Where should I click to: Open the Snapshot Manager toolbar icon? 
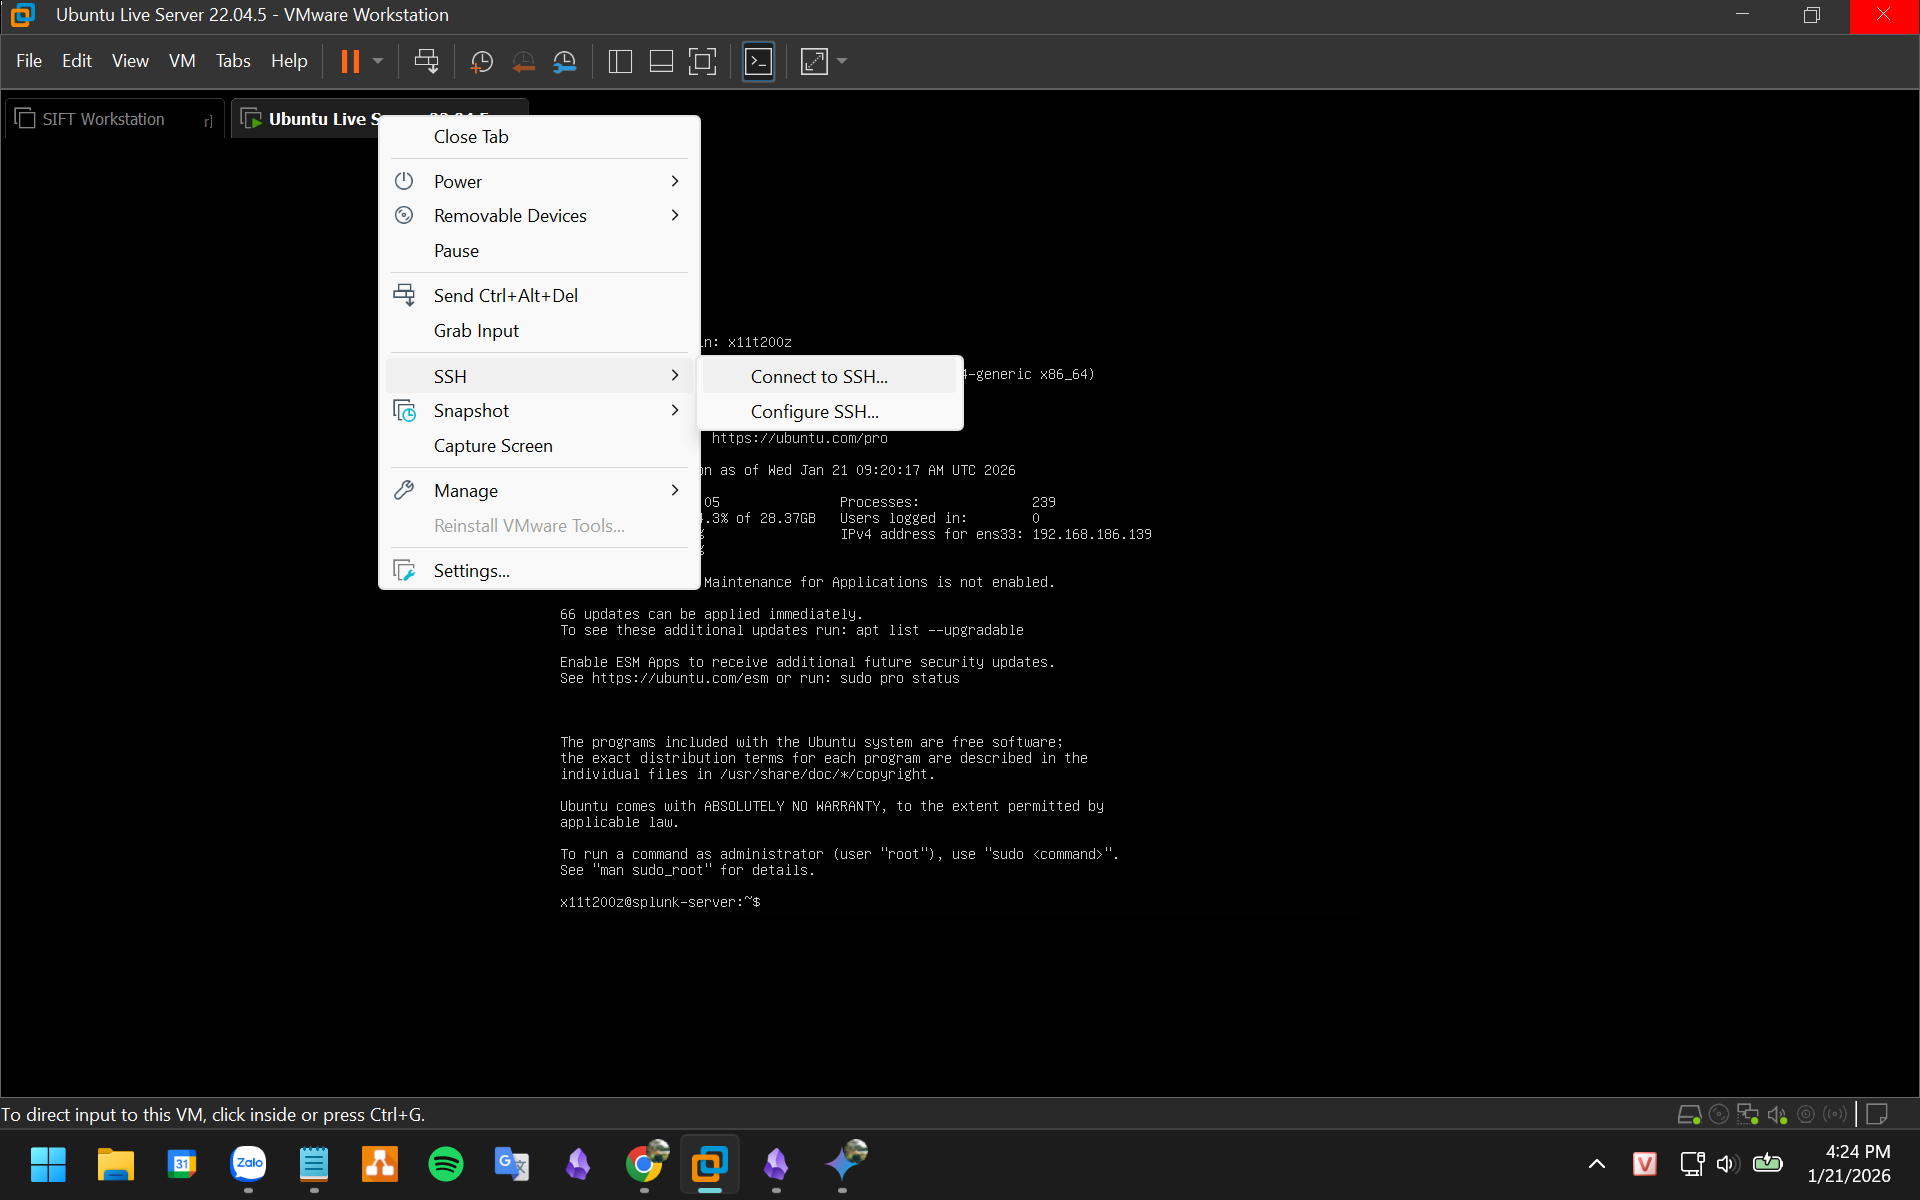565,62
